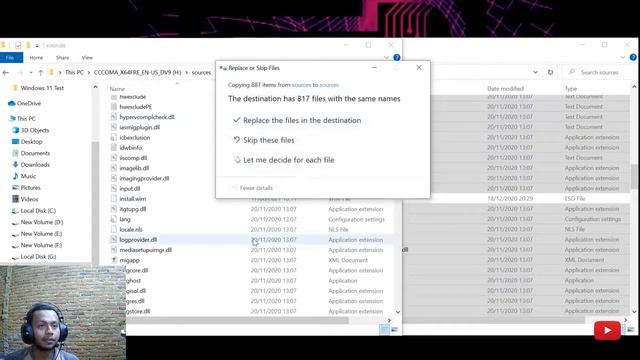
Task: Select New Volume (F:) in navigation pane
Action: coord(37,245)
